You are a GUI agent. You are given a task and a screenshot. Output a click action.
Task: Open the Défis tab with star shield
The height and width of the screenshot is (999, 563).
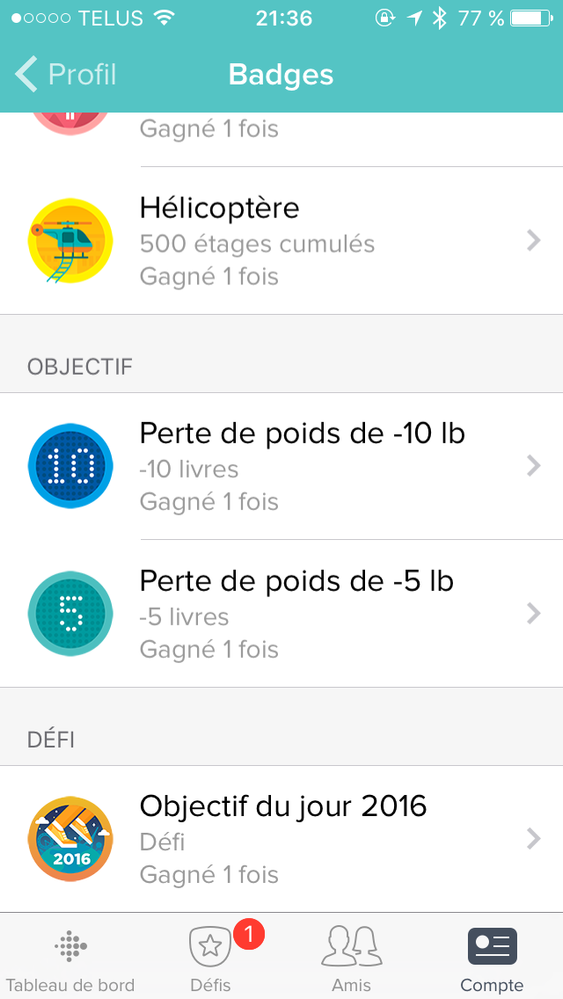click(211, 956)
